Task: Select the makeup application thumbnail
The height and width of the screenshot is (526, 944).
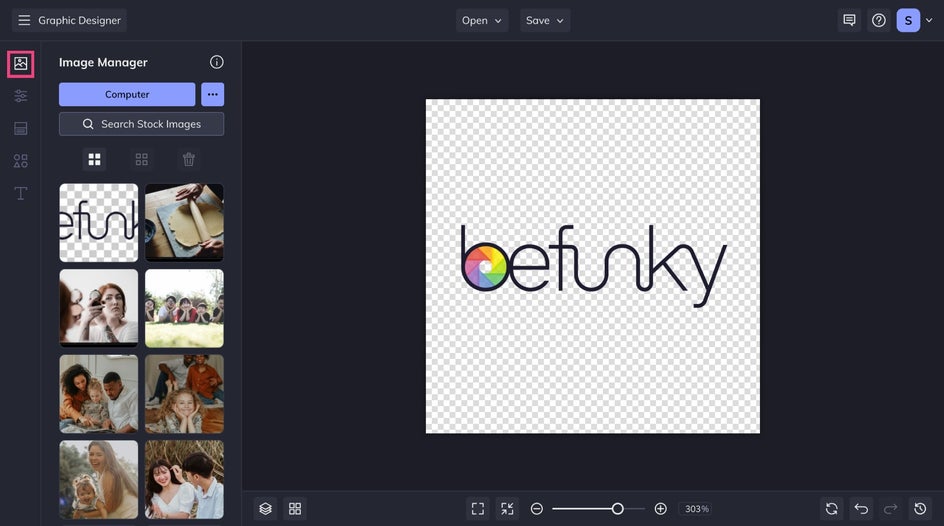Action: [99, 308]
